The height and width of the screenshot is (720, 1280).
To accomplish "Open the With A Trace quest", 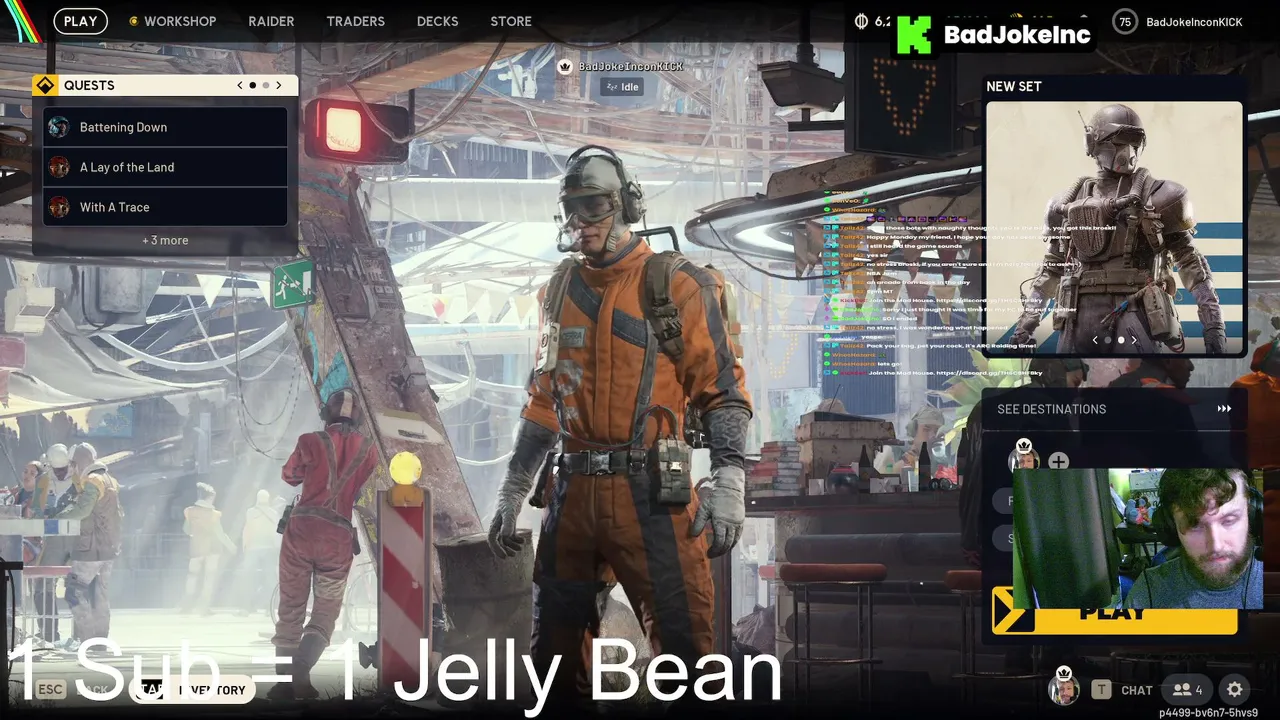I will [166, 207].
